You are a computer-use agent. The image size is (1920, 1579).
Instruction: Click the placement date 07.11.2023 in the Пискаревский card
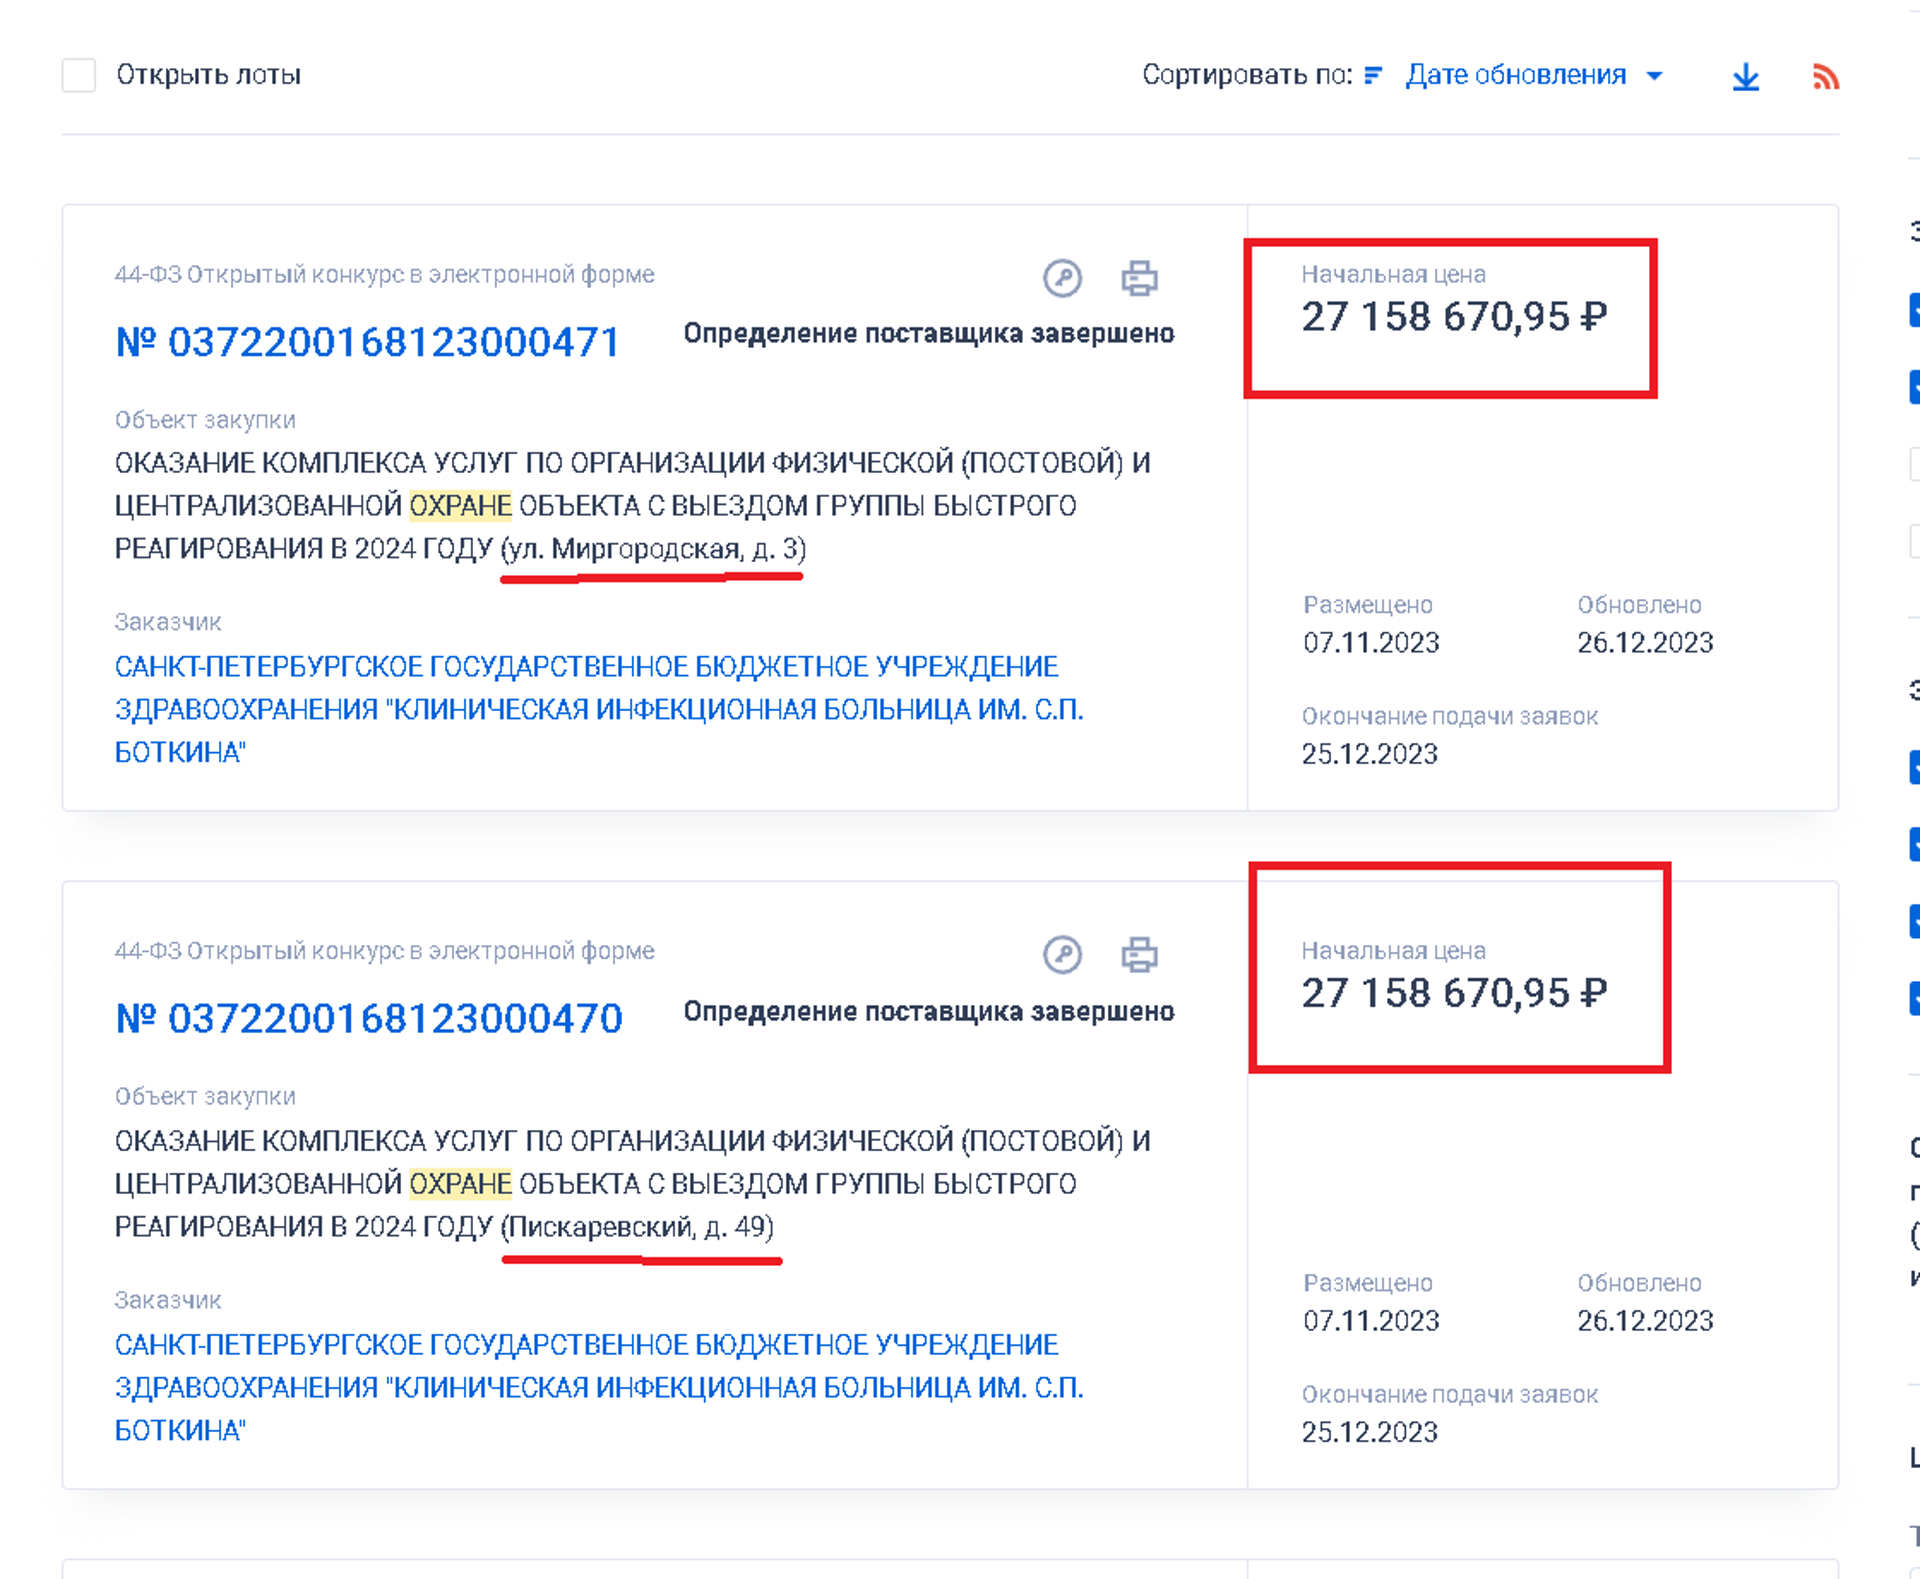point(1371,1321)
